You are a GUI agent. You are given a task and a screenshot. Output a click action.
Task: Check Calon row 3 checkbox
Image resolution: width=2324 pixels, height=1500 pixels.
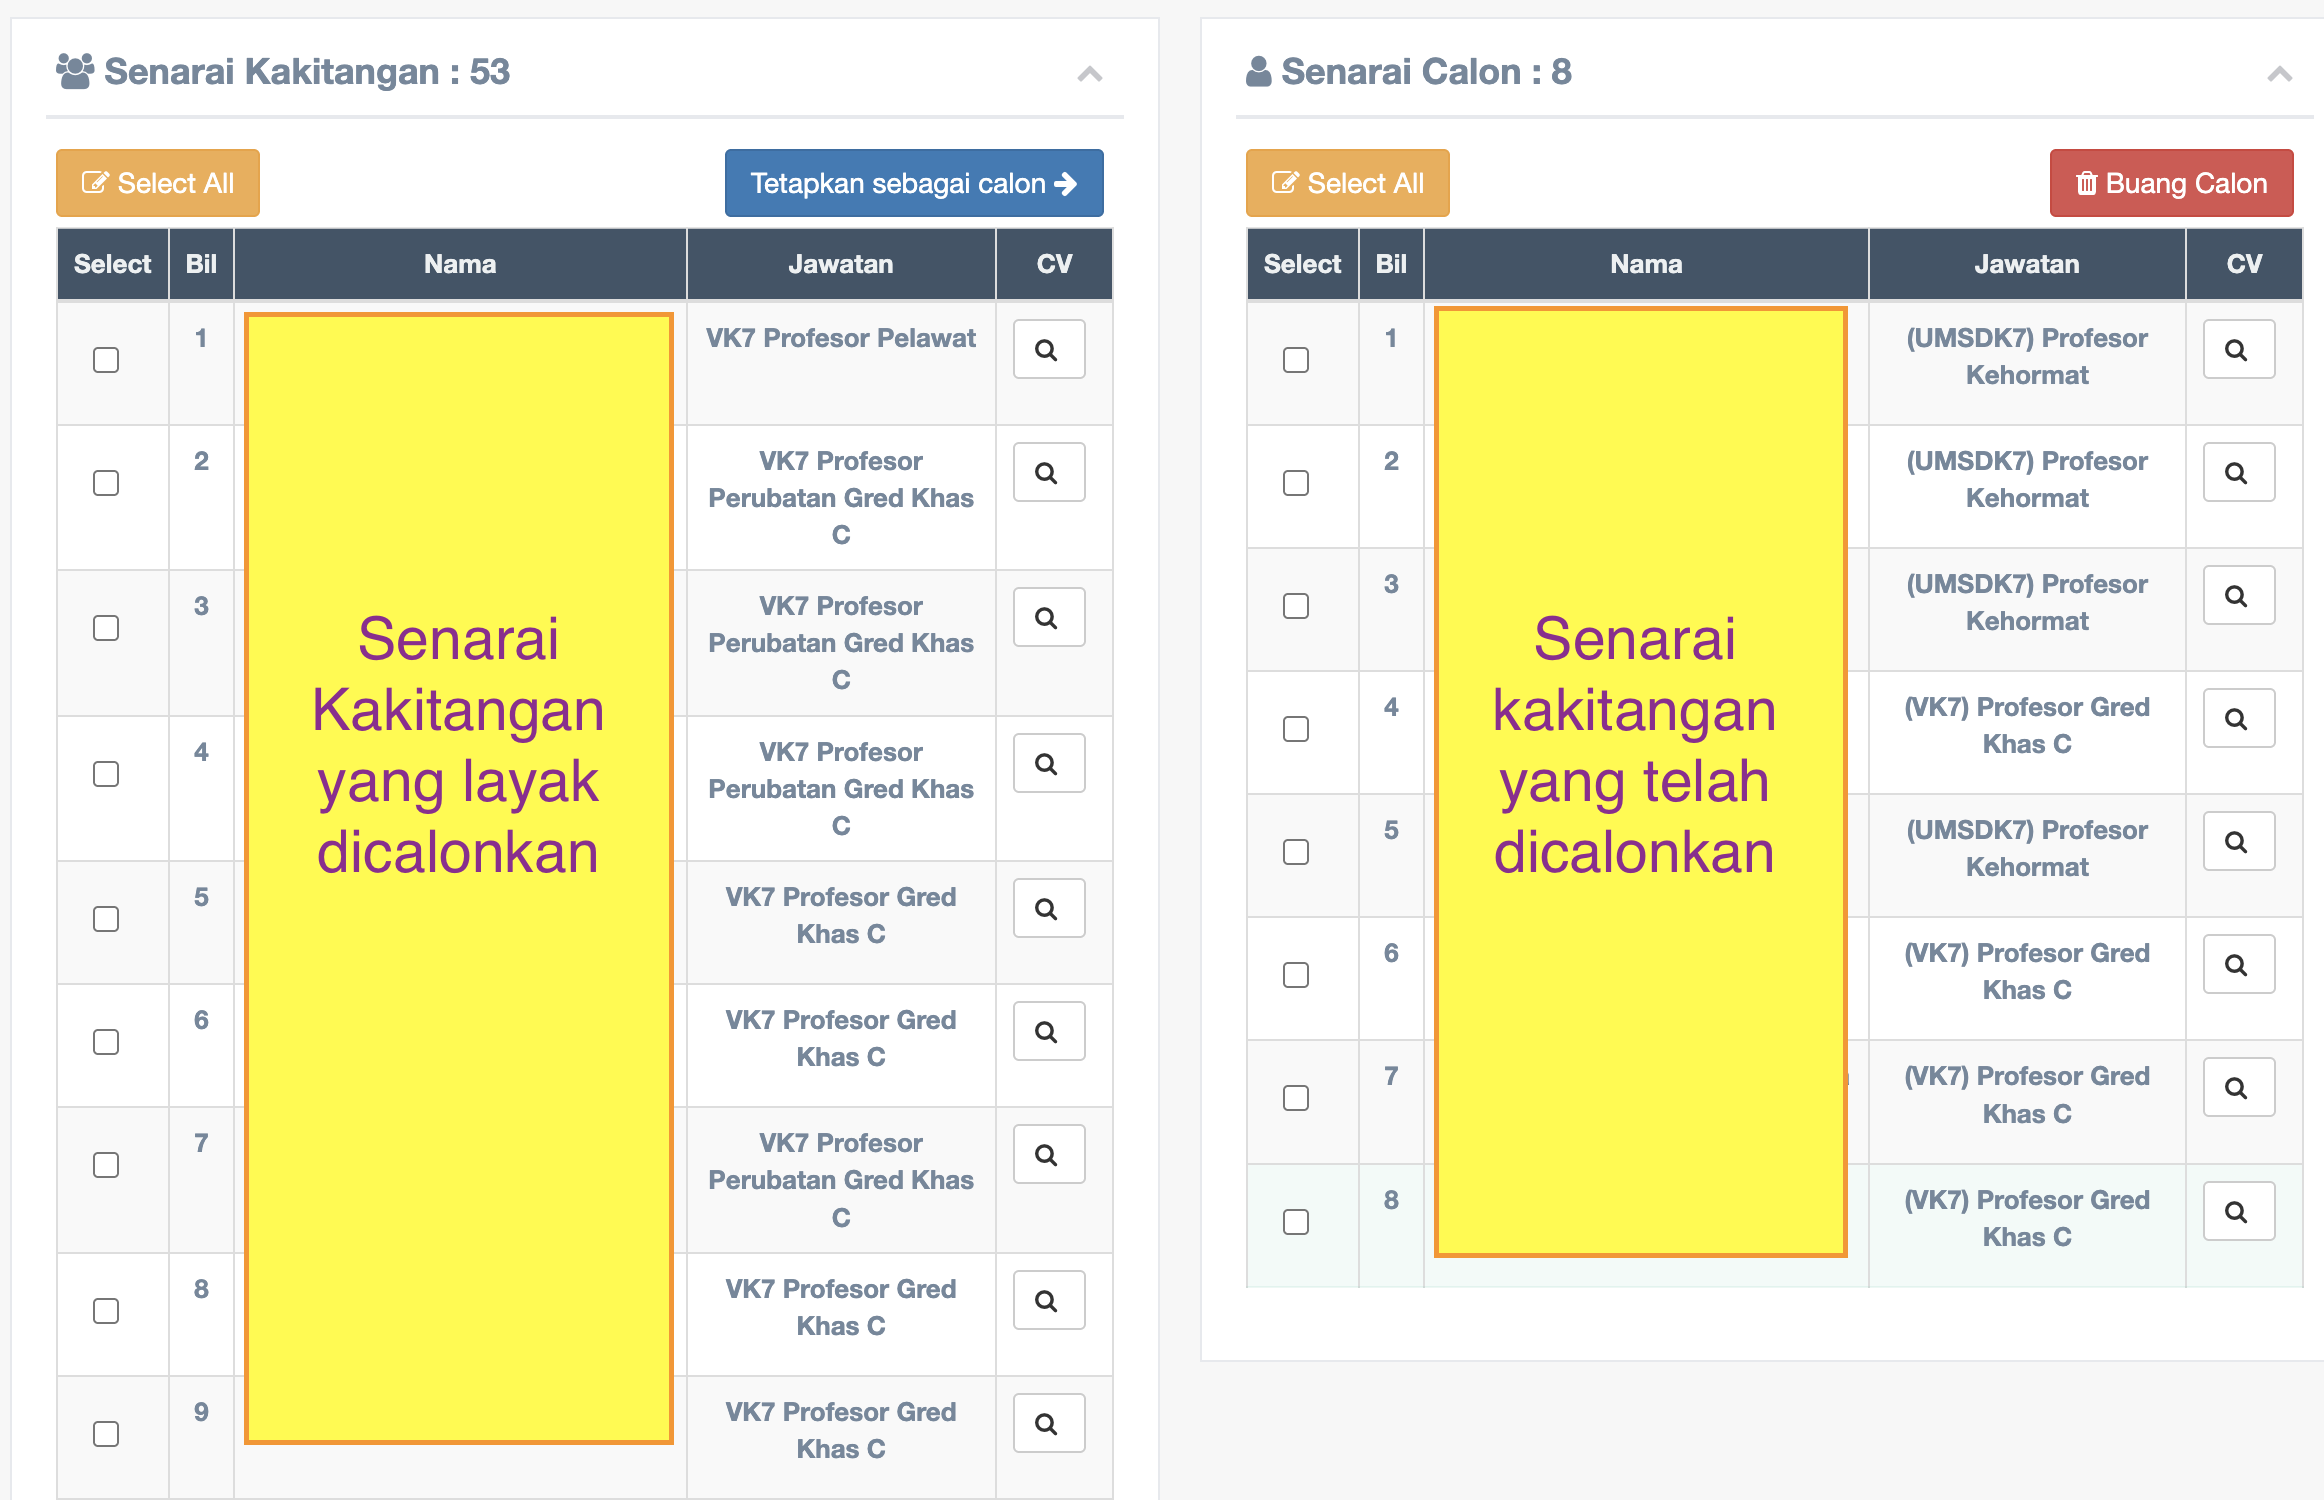(x=1296, y=606)
